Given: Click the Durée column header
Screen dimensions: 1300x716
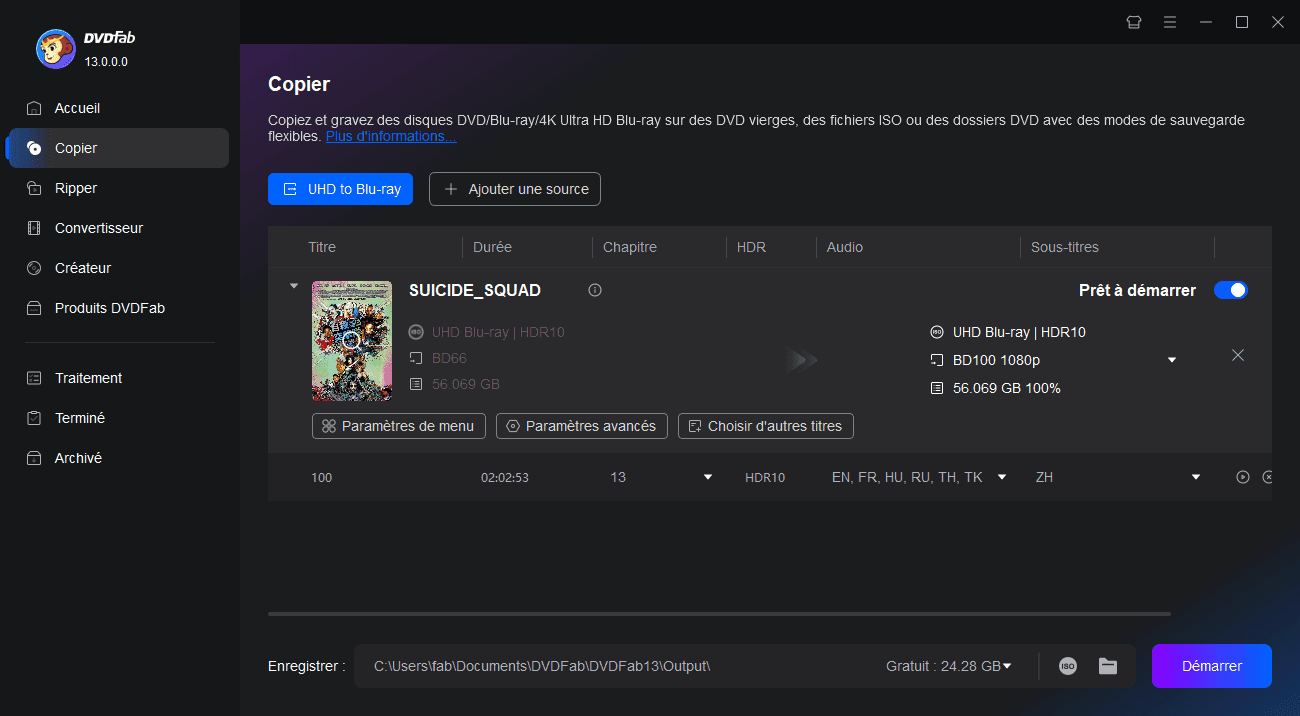Looking at the screenshot, I should click(492, 247).
